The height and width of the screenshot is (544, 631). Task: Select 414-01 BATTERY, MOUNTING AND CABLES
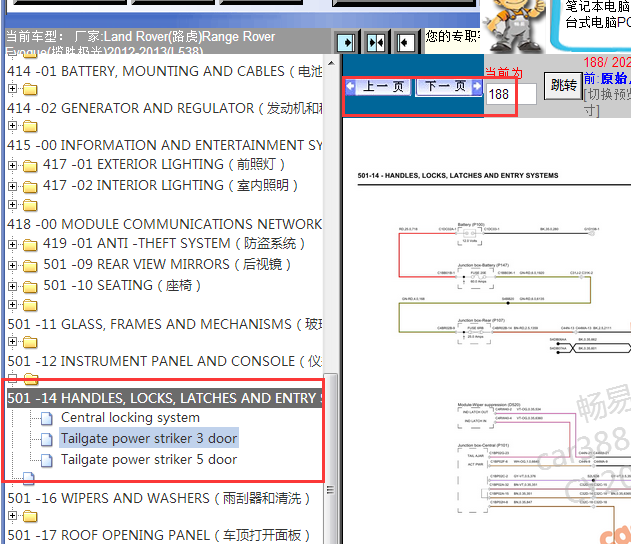pos(165,71)
